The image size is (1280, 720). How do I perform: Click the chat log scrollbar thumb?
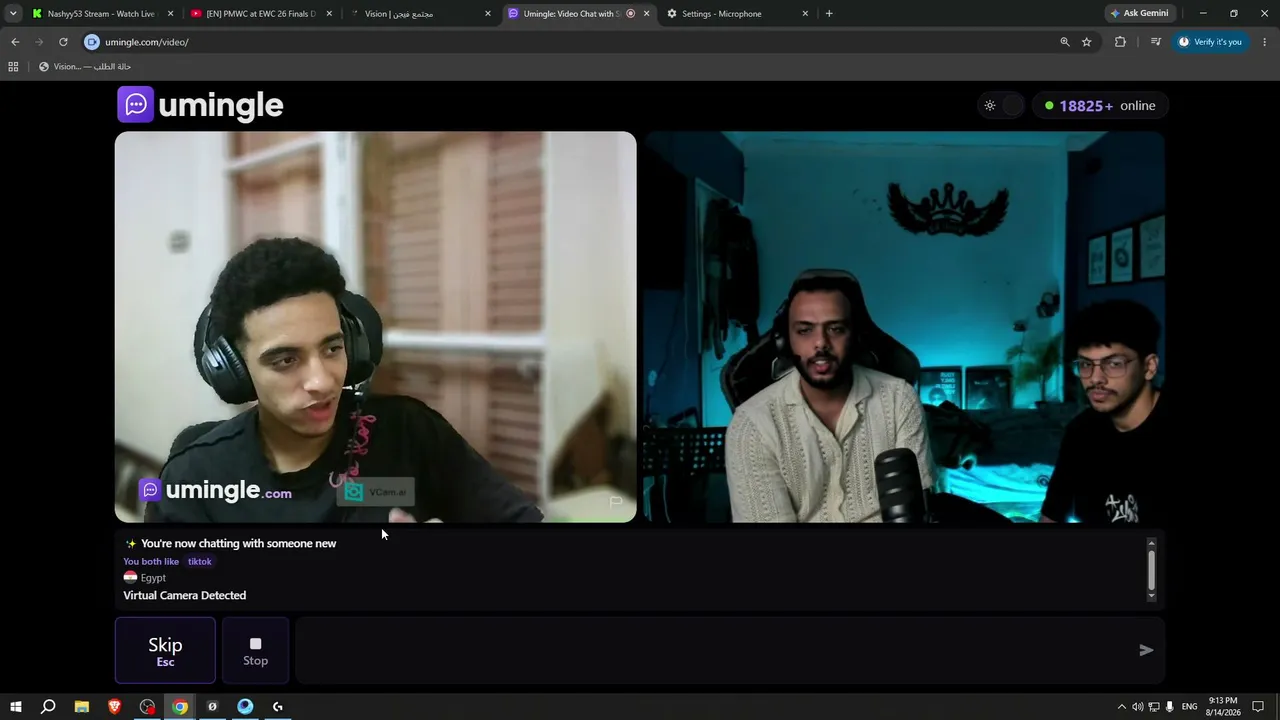coord(1151,569)
